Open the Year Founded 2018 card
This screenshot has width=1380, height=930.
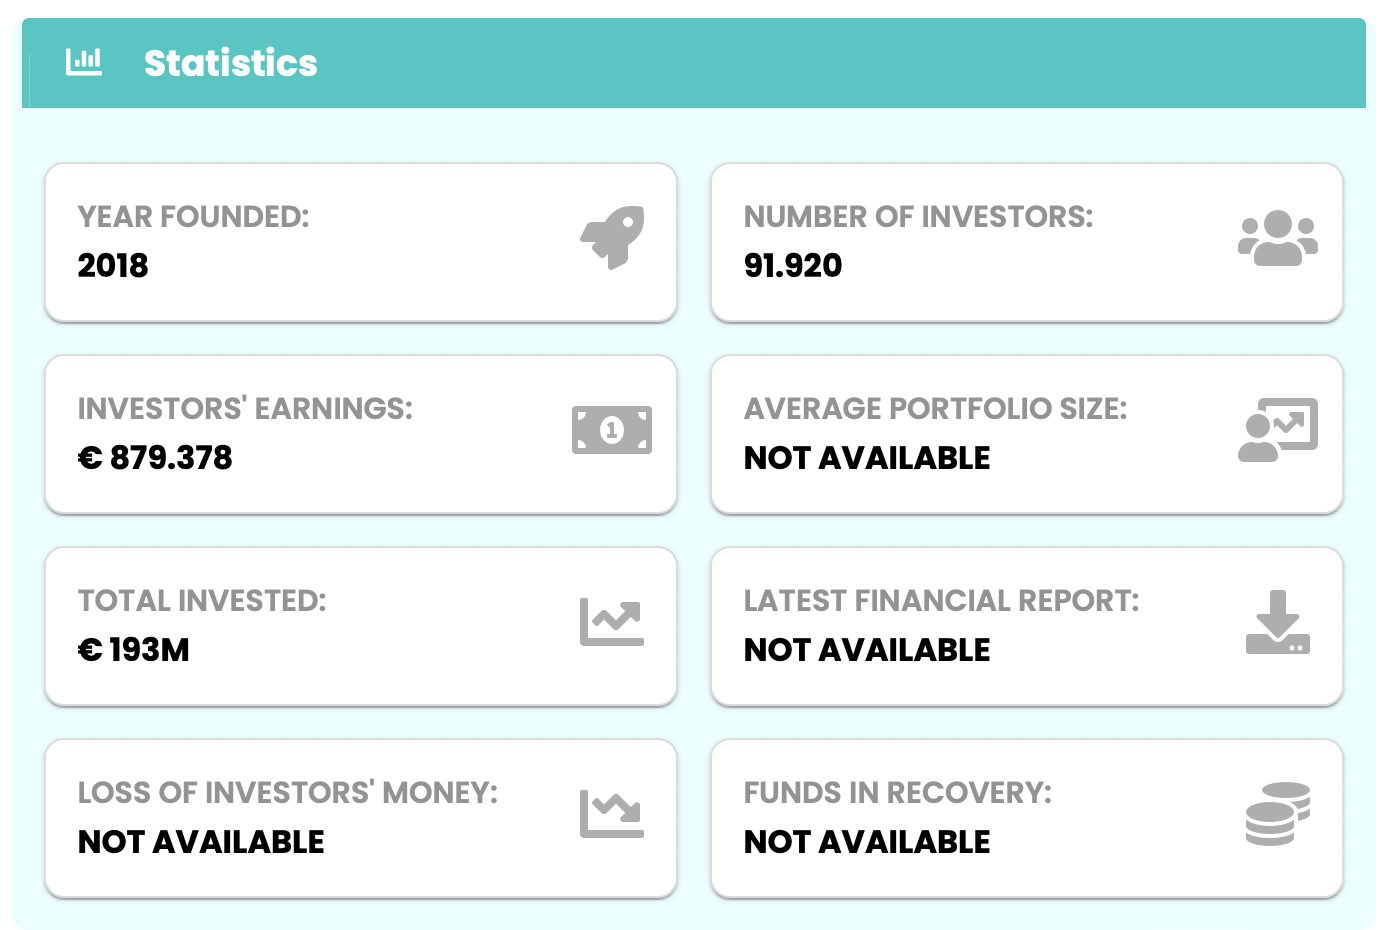tap(361, 242)
